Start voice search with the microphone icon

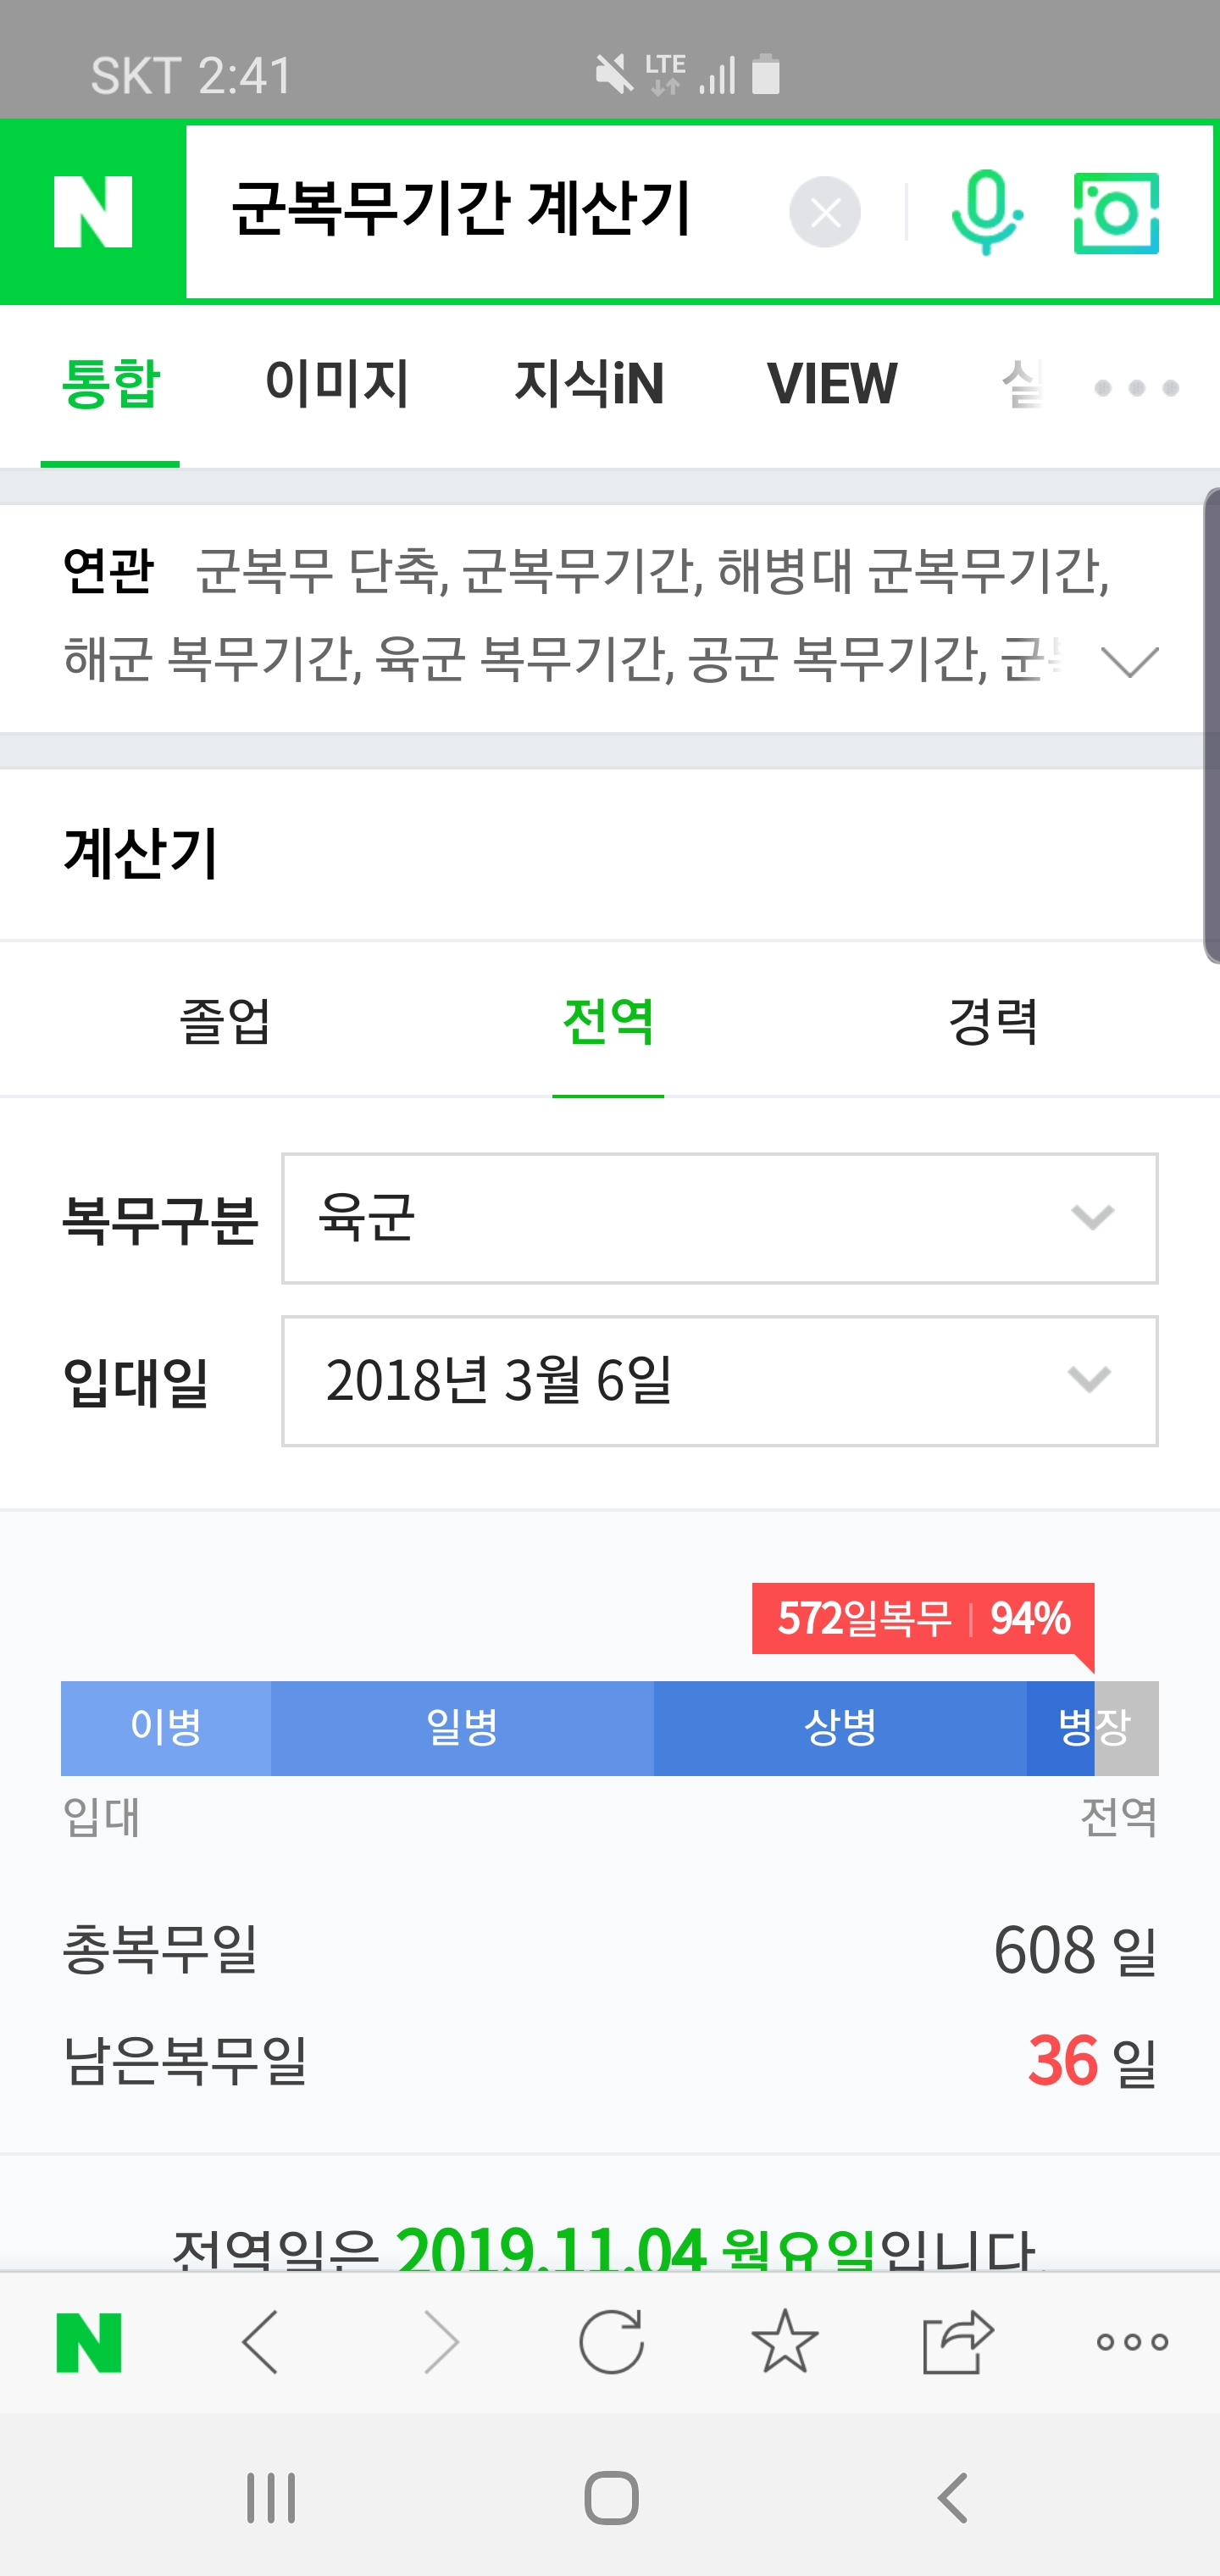point(986,212)
